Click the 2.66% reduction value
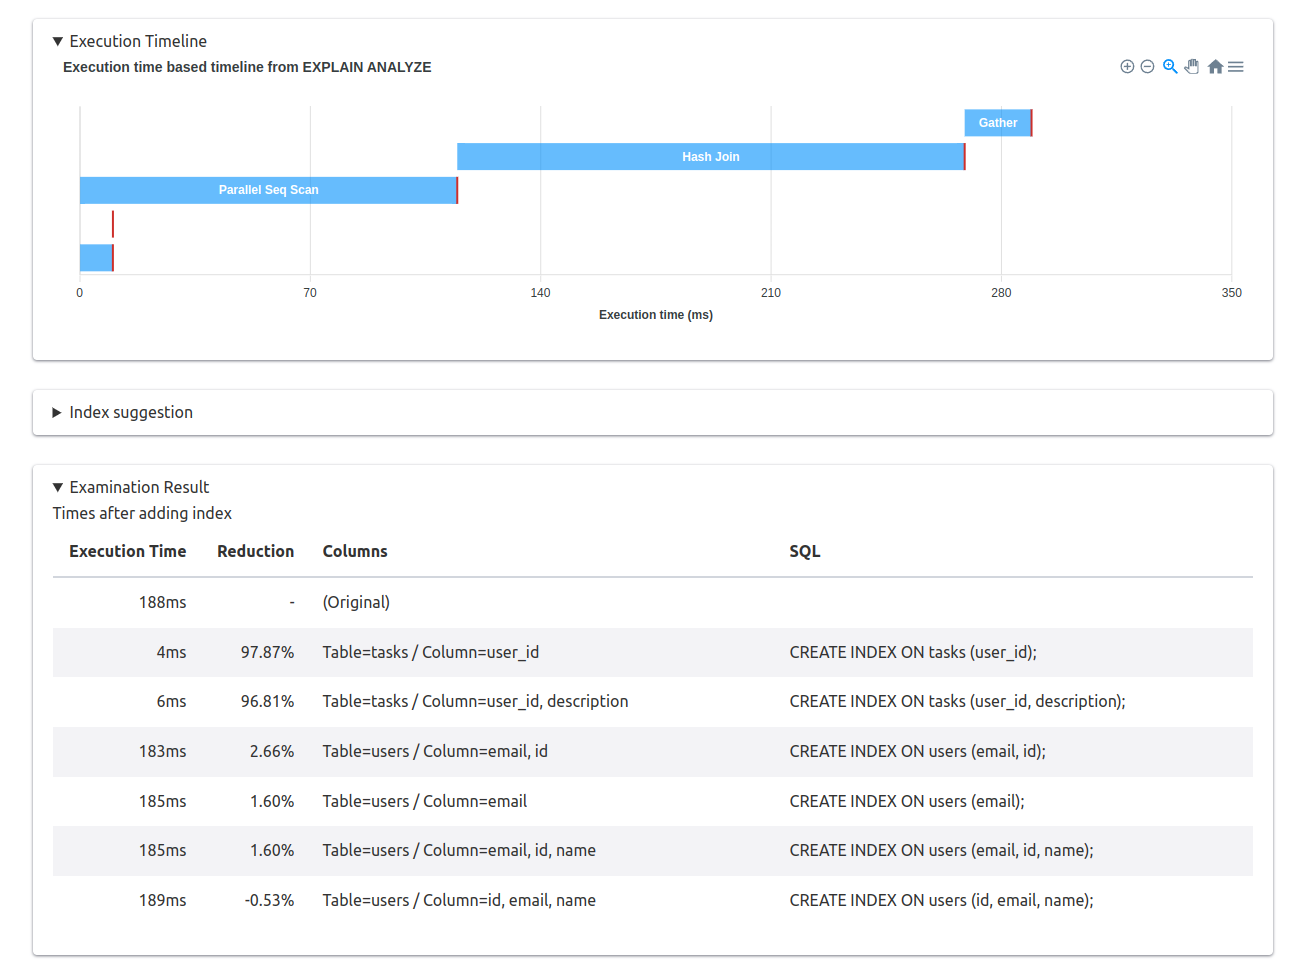 (272, 751)
